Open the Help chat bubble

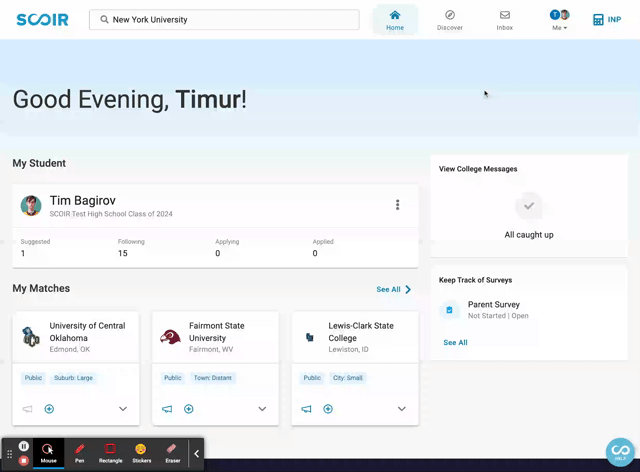pyautogui.click(x=620, y=452)
